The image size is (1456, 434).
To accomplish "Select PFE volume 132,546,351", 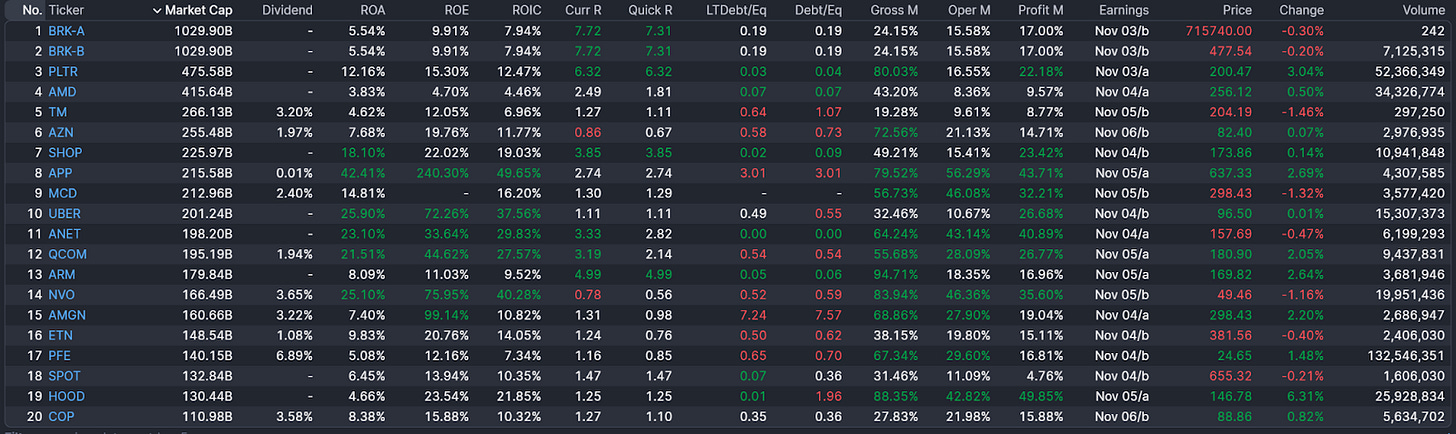I will point(1407,355).
